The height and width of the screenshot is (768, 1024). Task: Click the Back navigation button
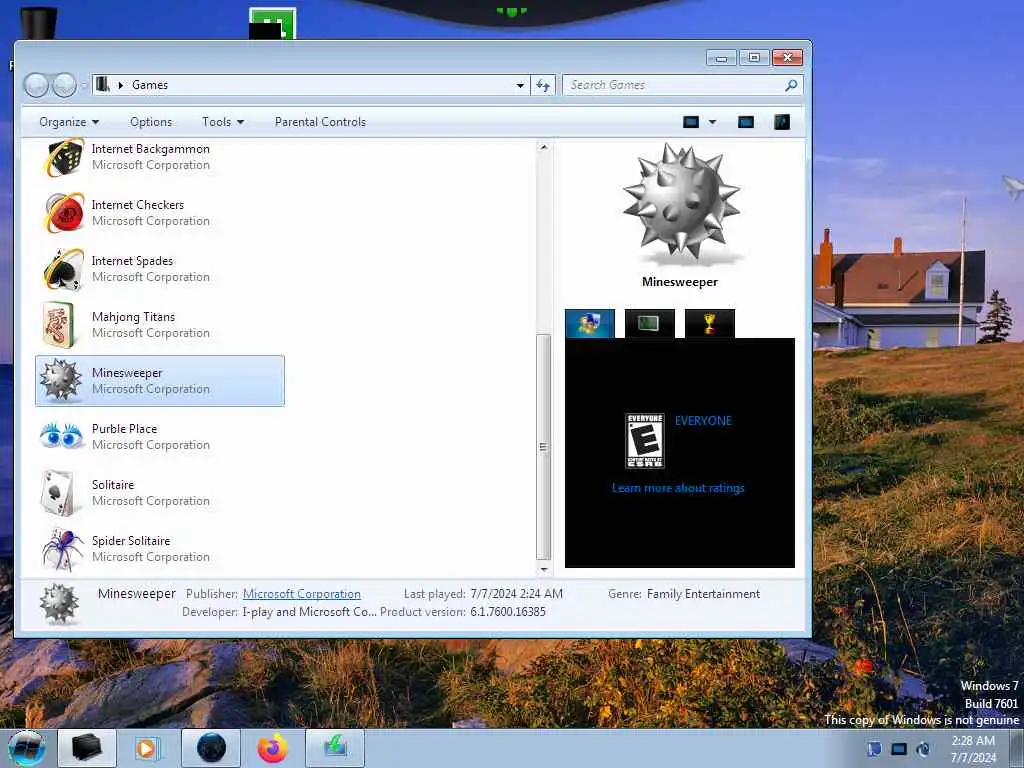pos(36,85)
